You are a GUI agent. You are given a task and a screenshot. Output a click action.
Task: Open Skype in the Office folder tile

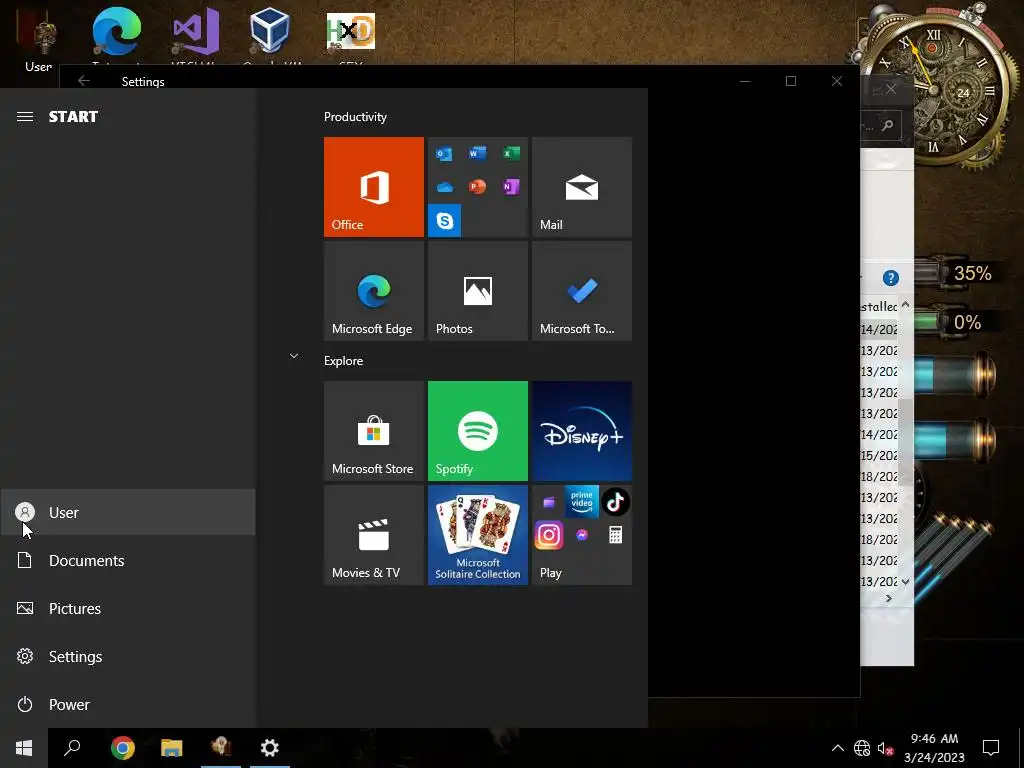point(445,220)
